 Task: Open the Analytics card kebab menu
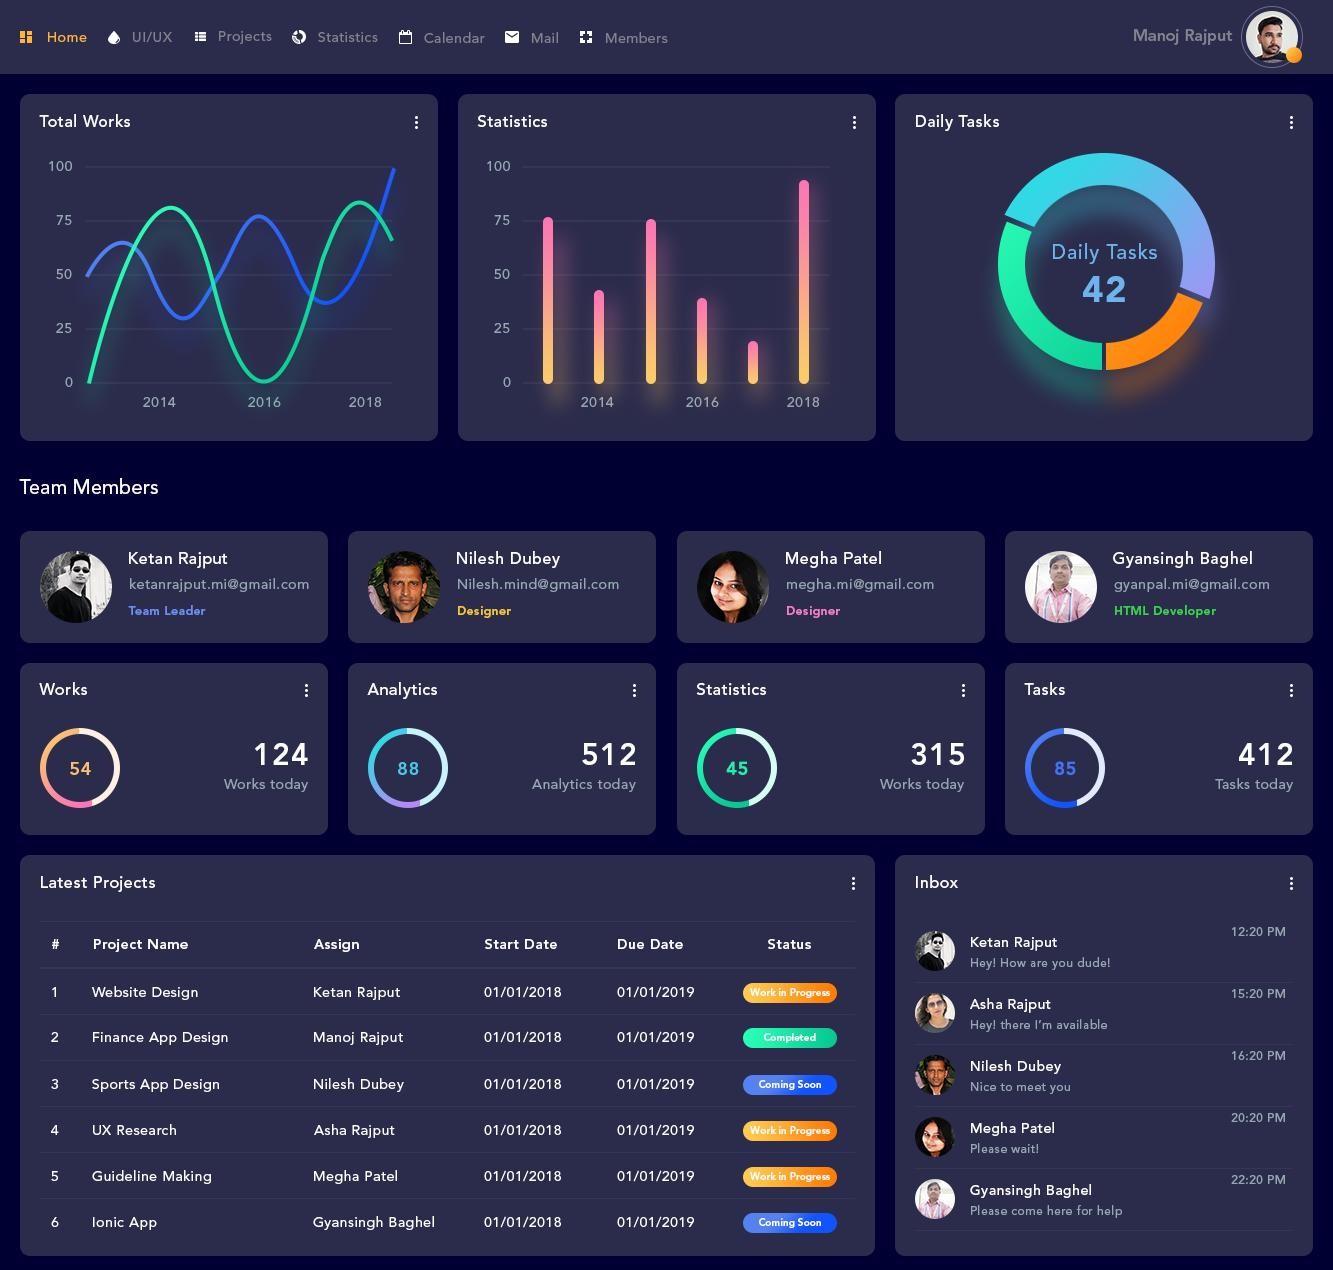point(634,690)
